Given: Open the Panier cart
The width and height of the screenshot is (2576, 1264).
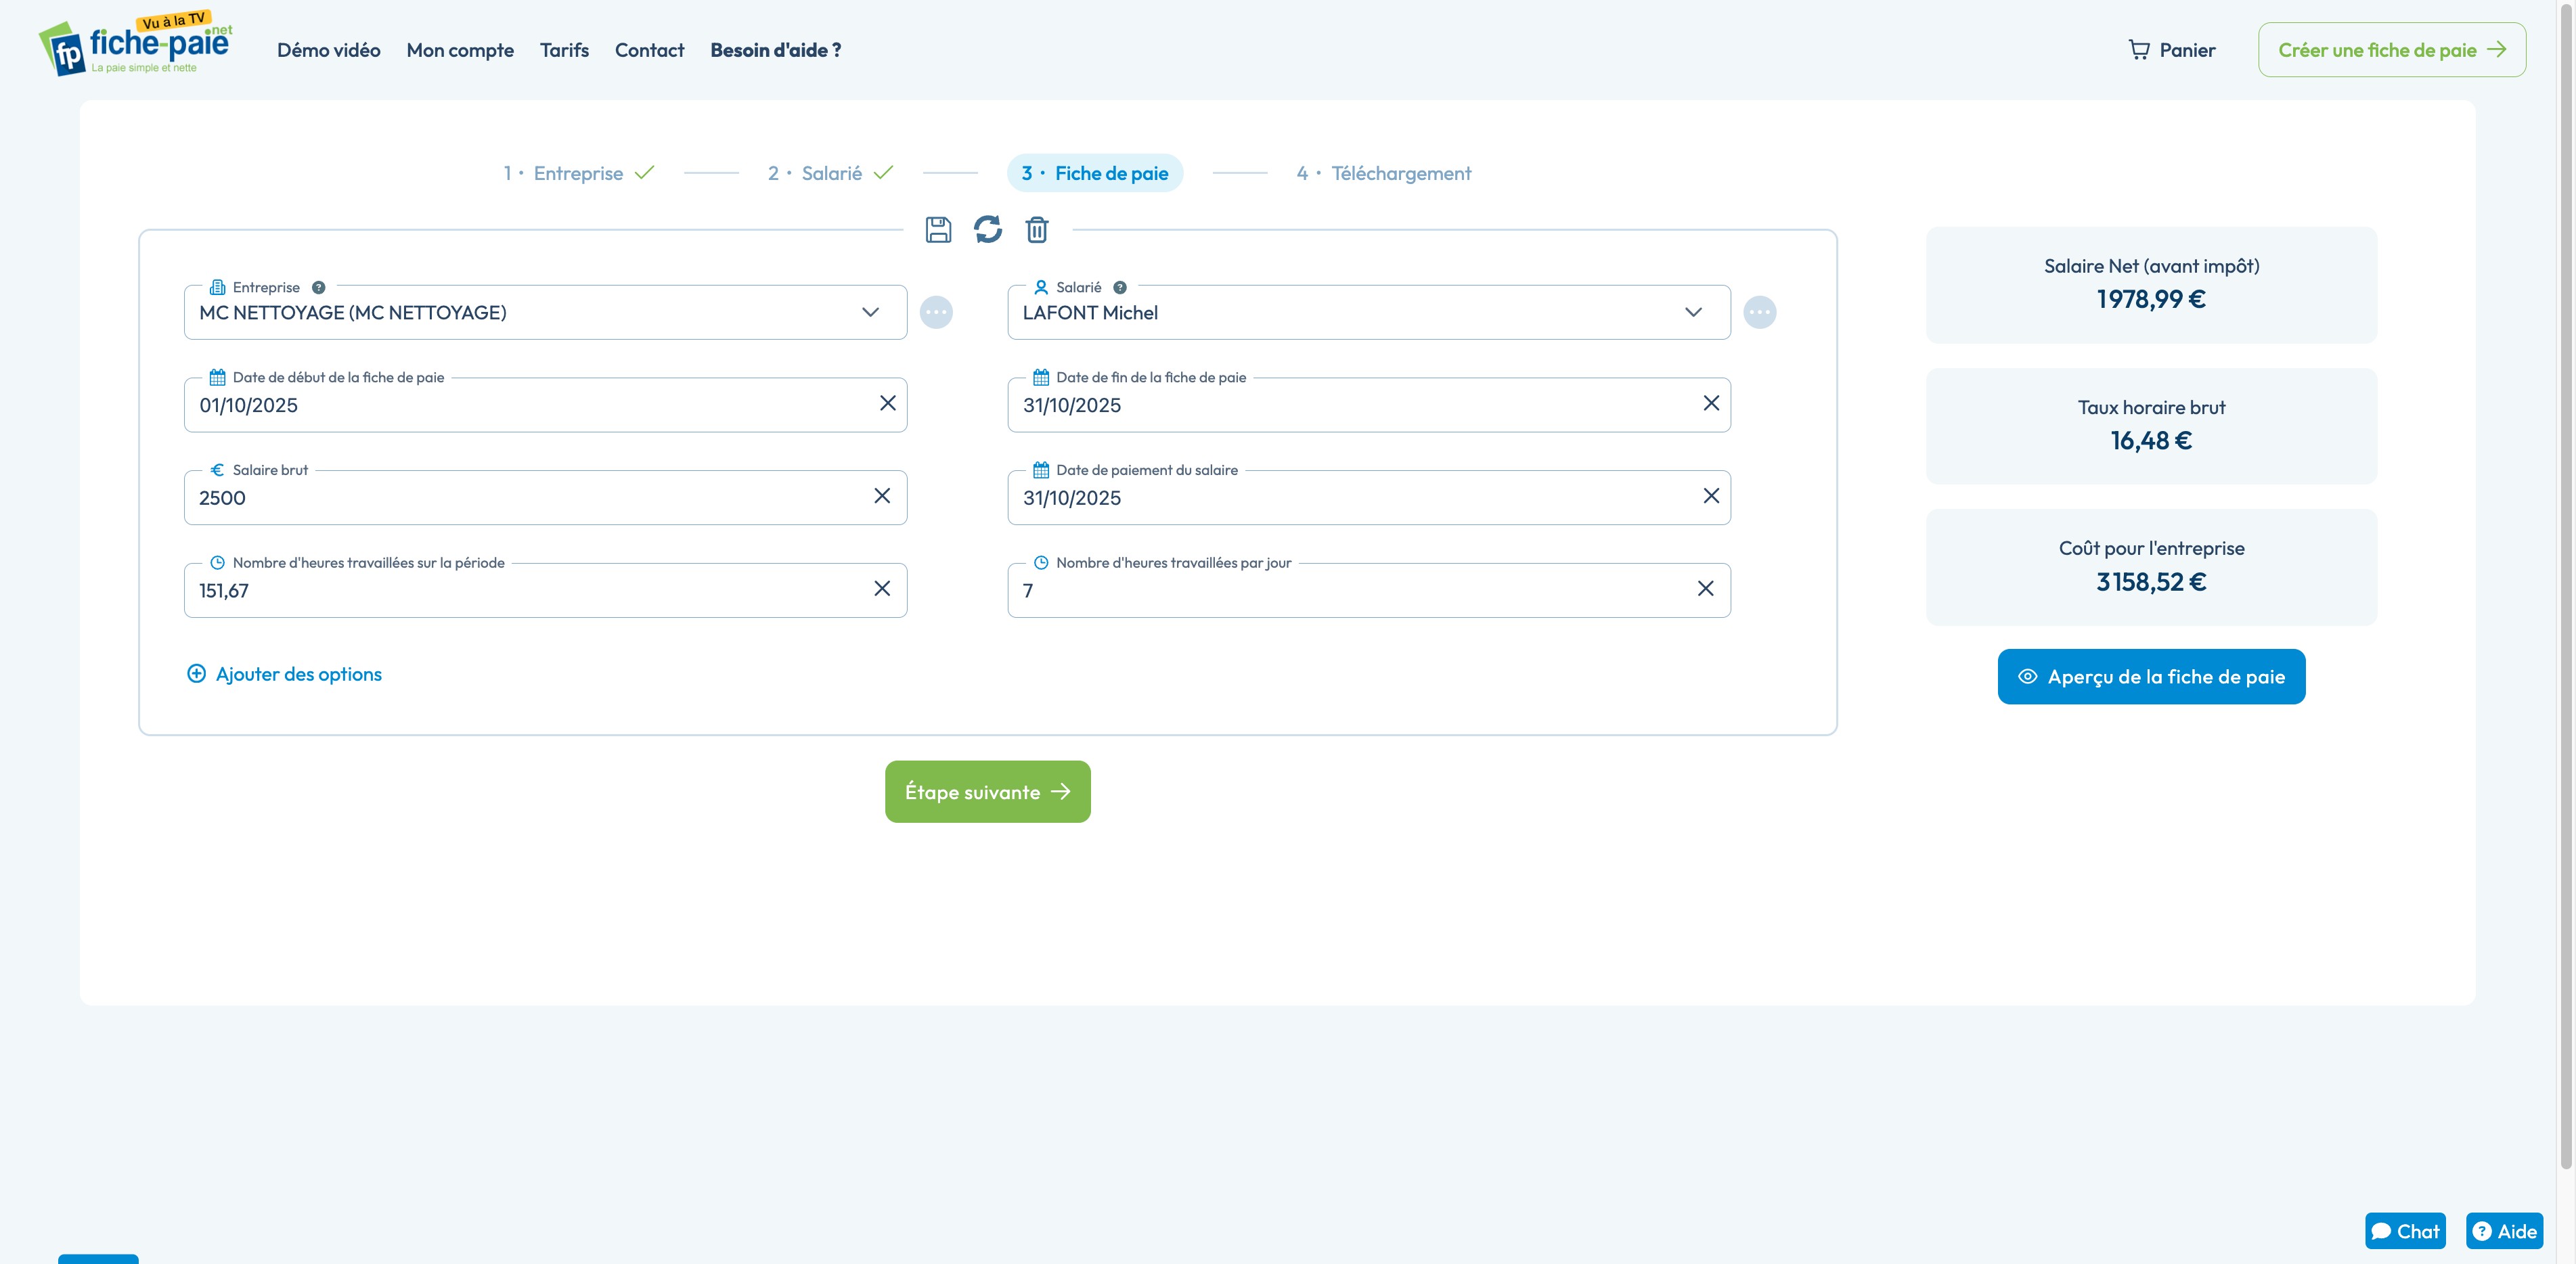Looking at the screenshot, I should pos(2171,50).
